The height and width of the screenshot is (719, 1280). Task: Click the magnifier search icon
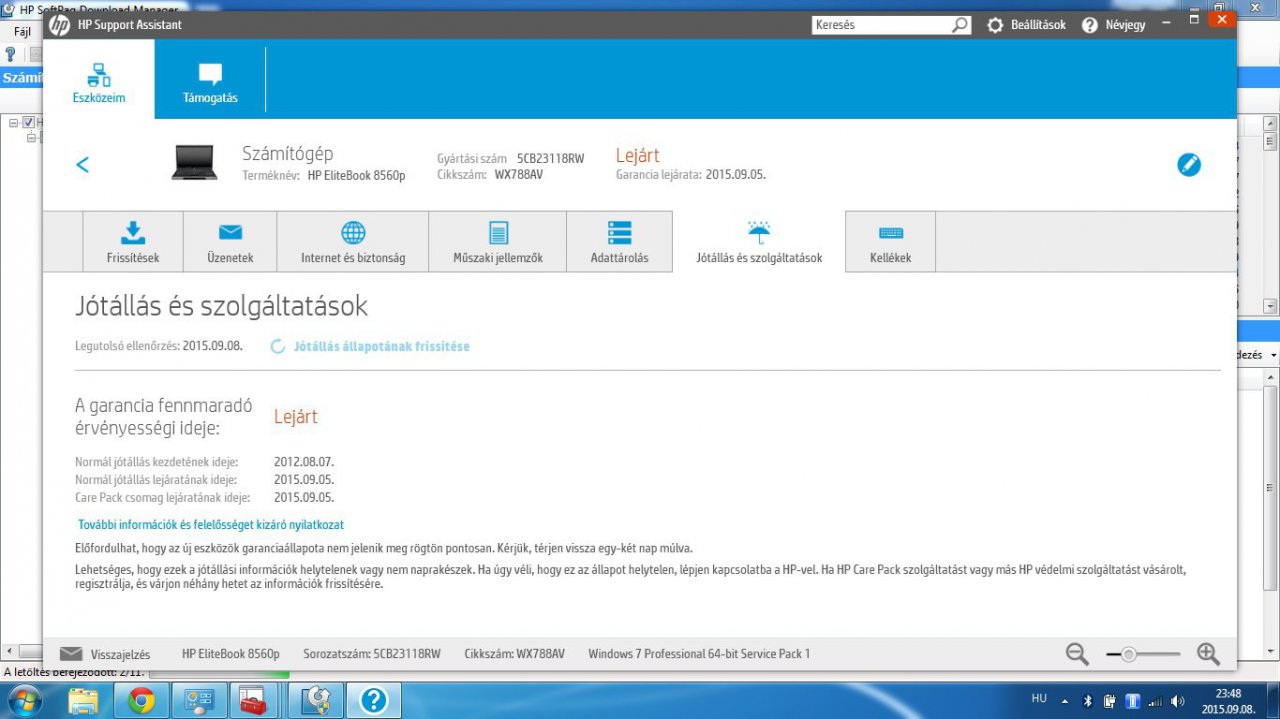tap(960, 25)
